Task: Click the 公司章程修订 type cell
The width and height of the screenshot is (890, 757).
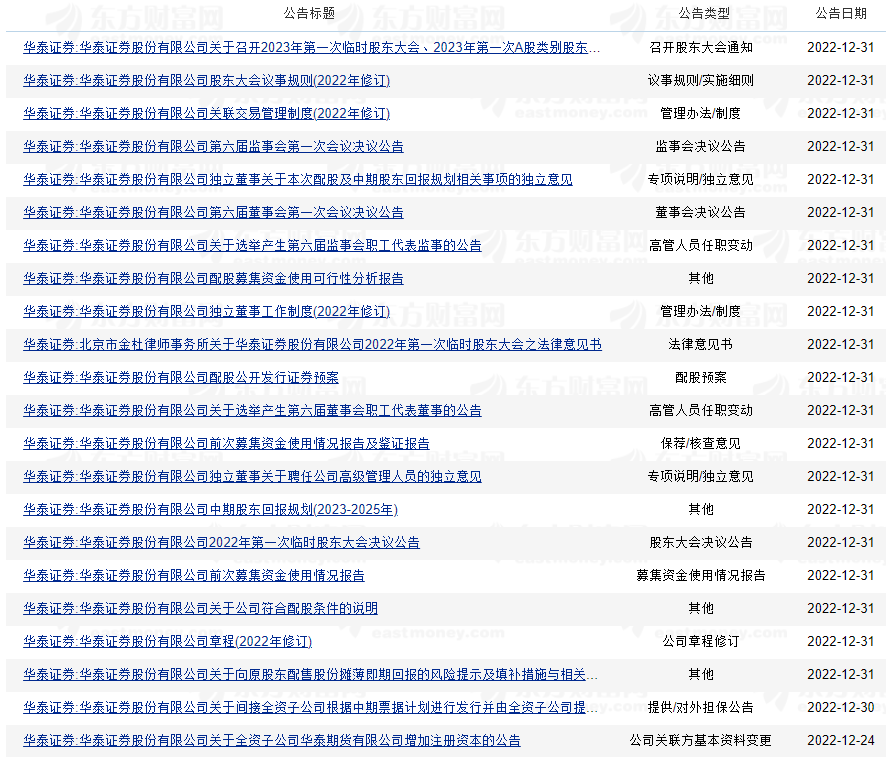Action: [x=701, y=641]
